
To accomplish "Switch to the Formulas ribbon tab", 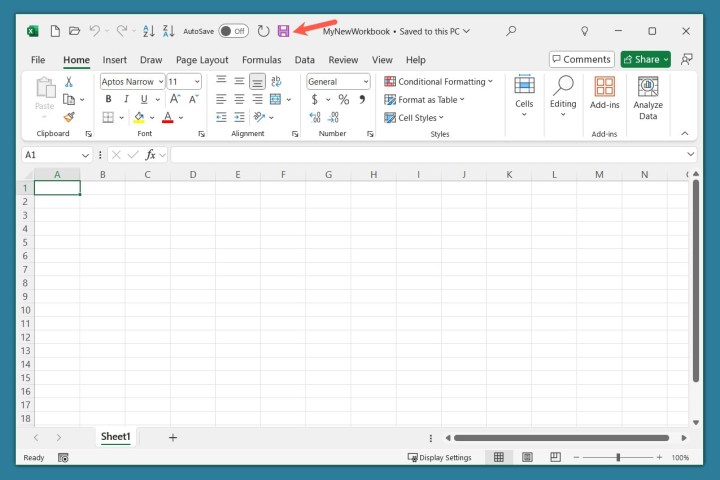I will tap(261, 60).
